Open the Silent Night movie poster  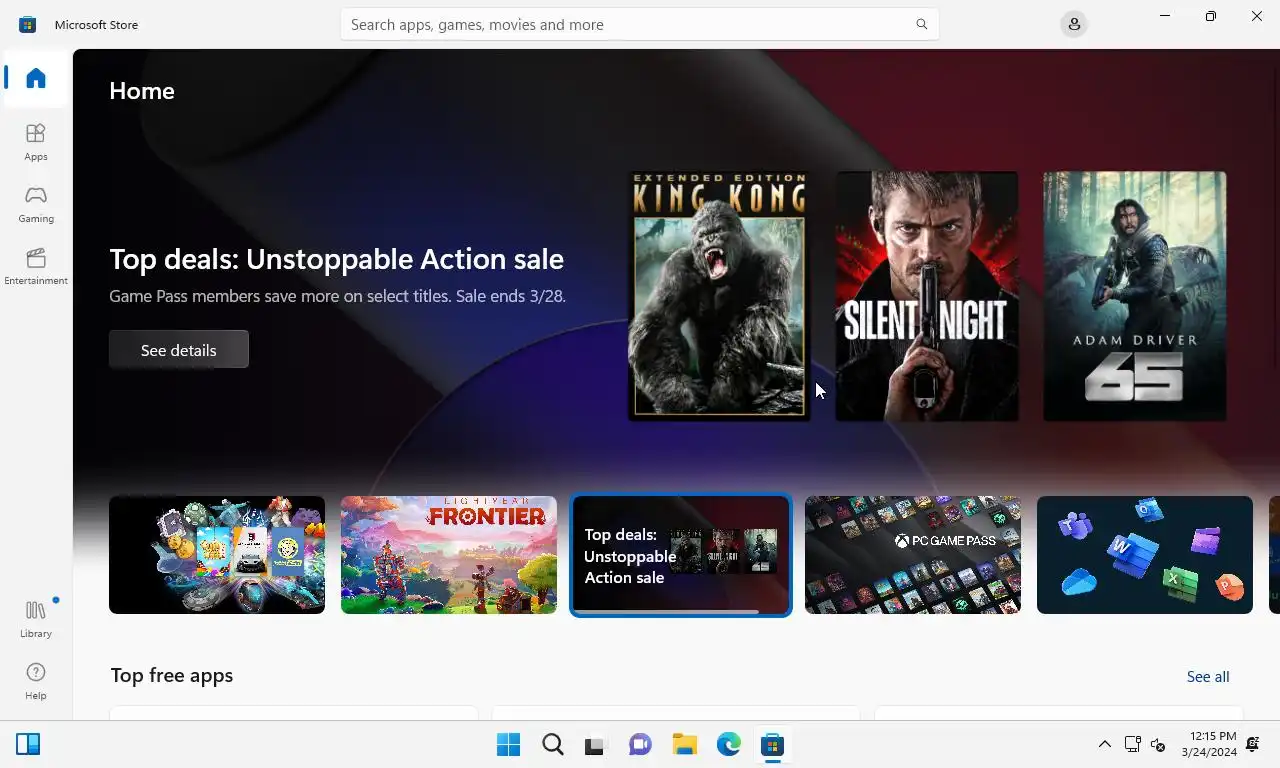[x=927, y=295]
